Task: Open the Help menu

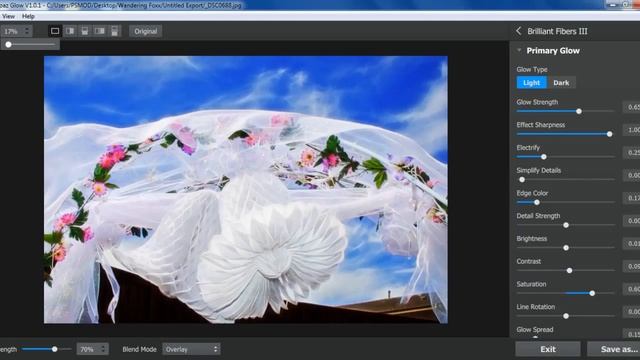Action: pyautogui.click(x=28, y=16)
